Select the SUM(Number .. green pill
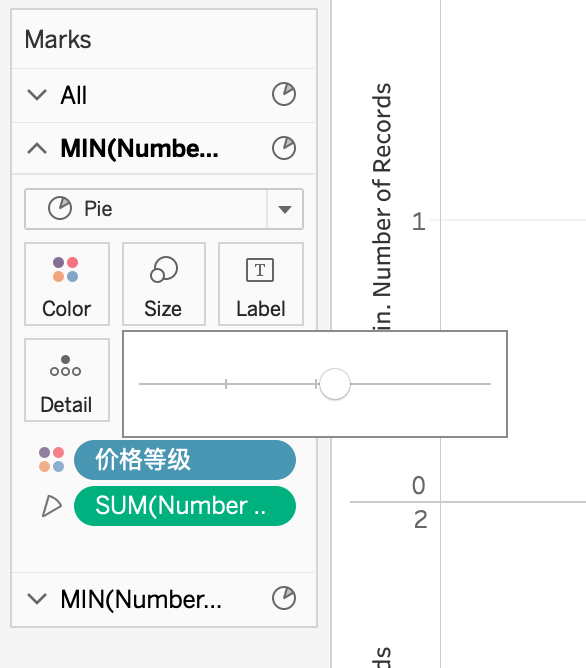 [x=185, y=506]
